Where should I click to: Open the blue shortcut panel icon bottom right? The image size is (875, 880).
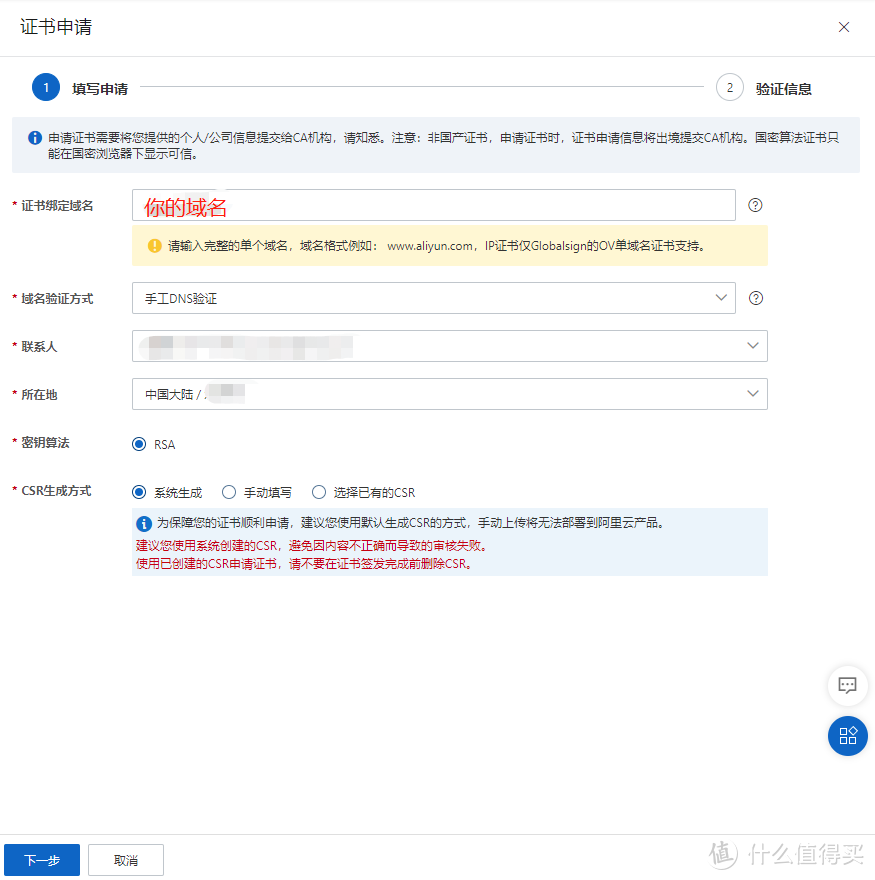click(x=847, y=736)
